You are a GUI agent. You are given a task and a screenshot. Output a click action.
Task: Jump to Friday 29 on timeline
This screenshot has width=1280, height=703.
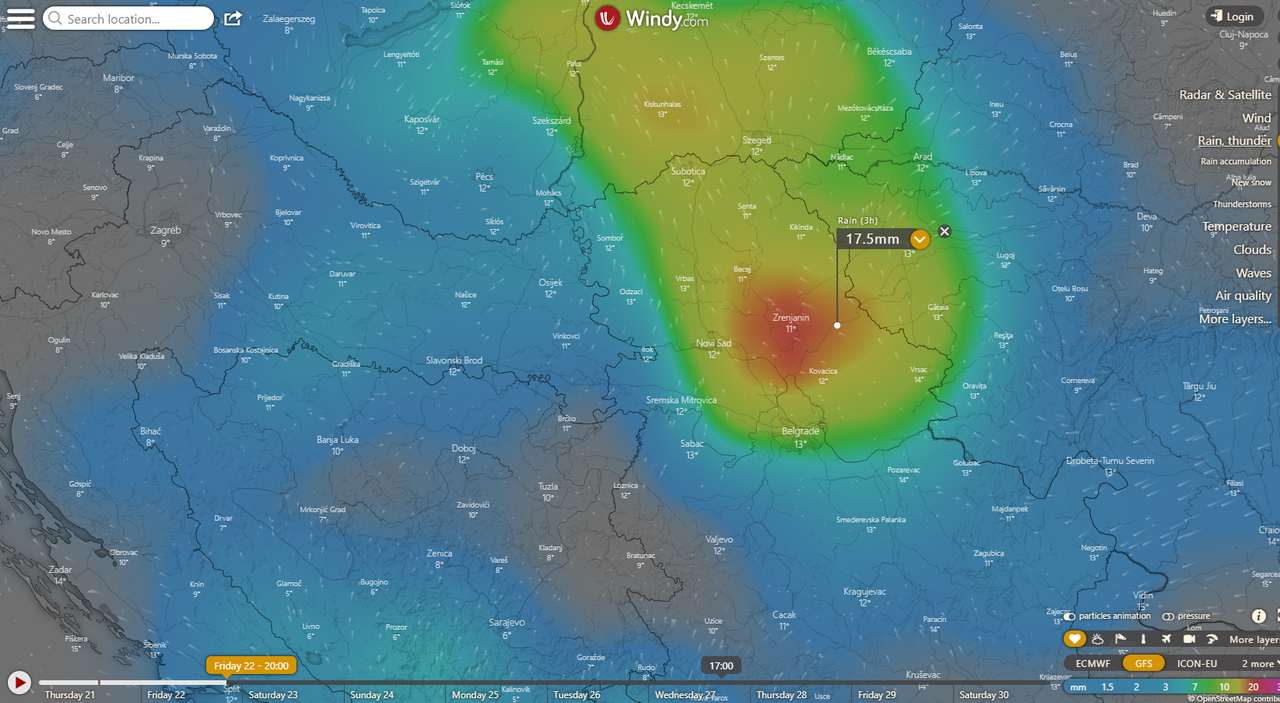(877, 695)
